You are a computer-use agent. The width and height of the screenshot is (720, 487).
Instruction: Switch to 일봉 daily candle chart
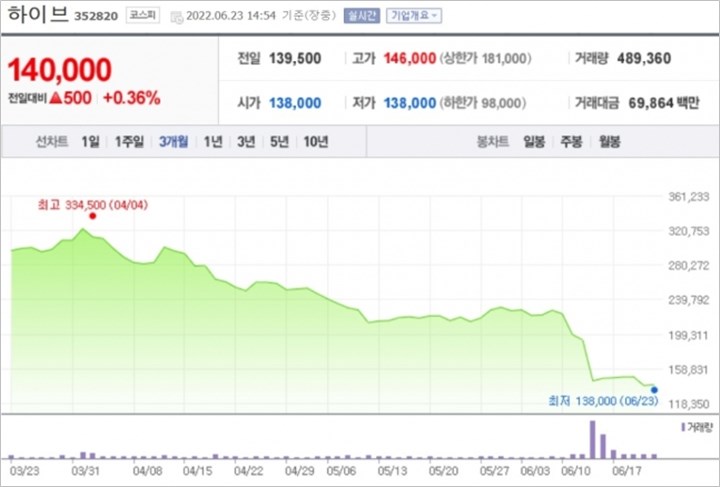(534, 142)
